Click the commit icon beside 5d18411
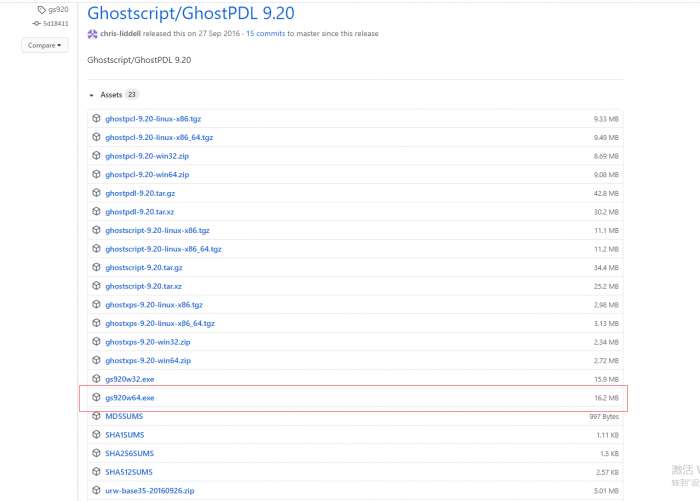This screenshot has width=700, height=501. (37, 24)
